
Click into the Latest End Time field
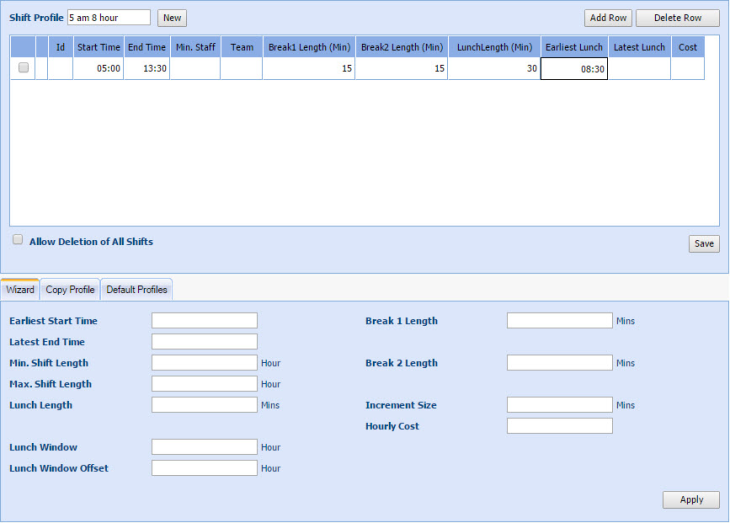pos(204,342)
